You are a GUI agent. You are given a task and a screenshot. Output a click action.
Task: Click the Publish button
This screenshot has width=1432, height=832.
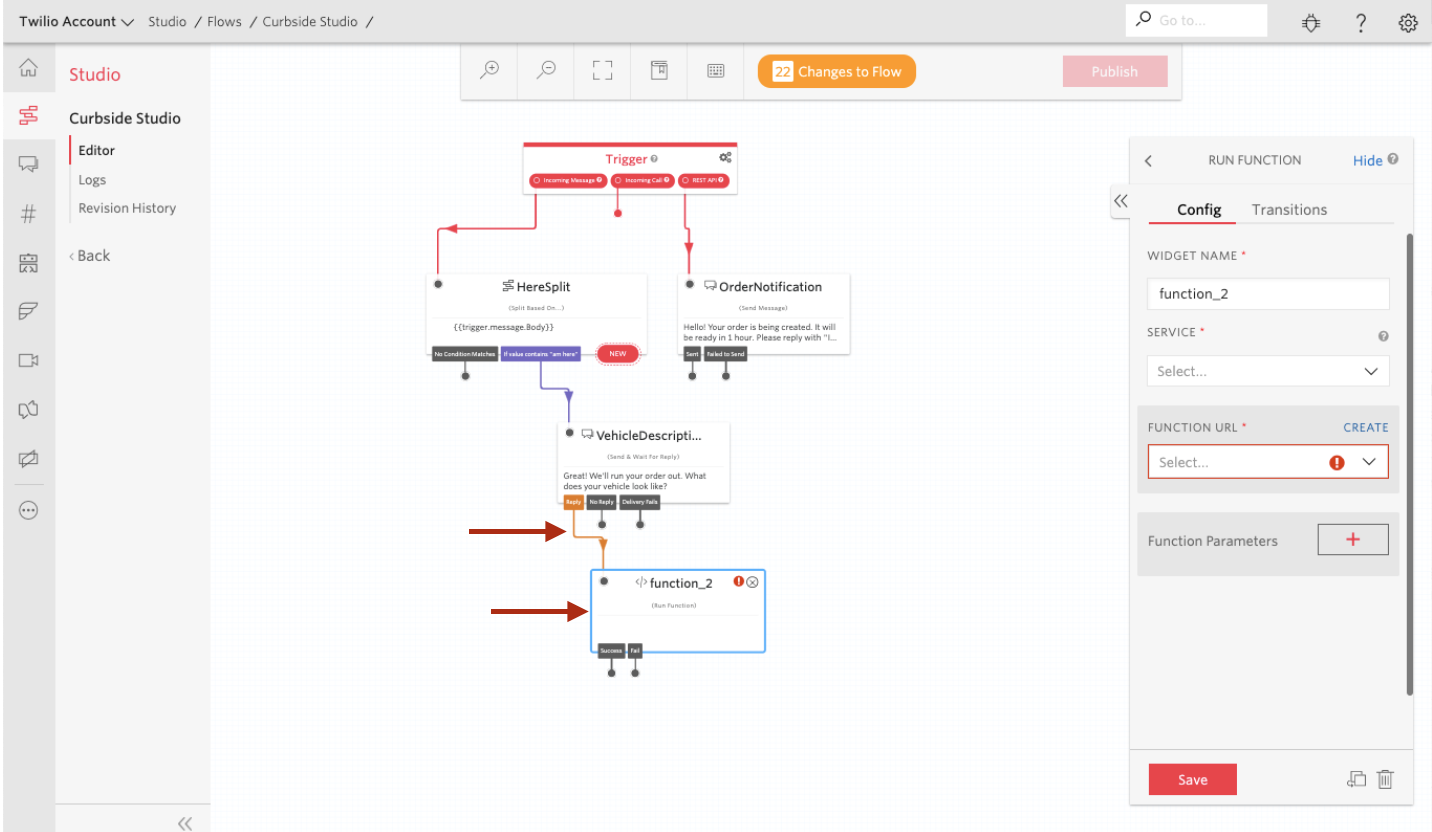tap(1114, 71)
